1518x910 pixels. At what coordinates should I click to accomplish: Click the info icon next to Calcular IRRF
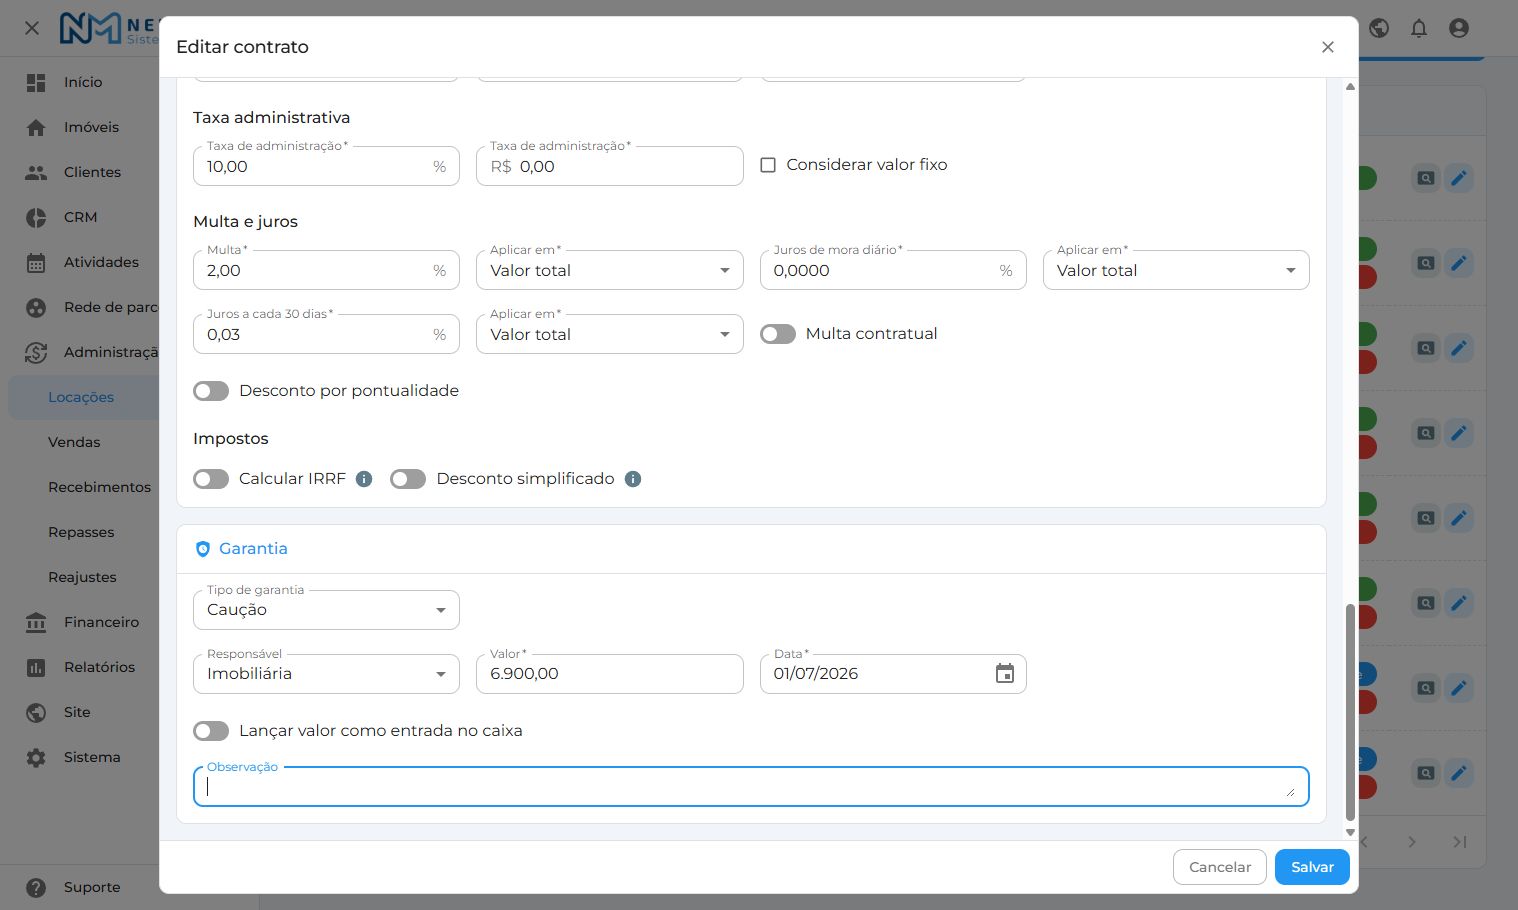tap(364, 479)
